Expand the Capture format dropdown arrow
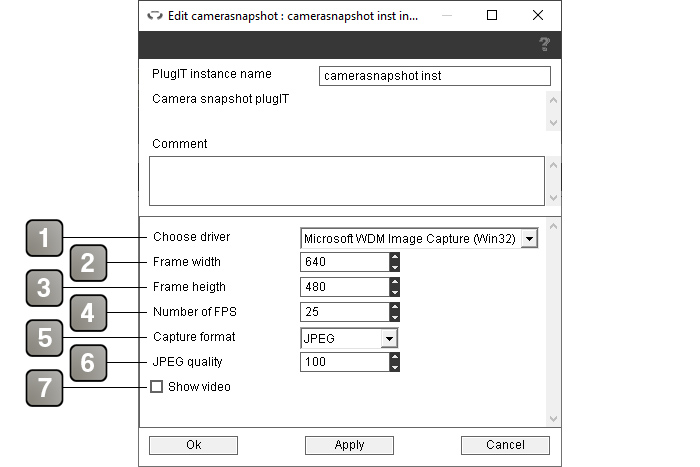 click(389, 338)
